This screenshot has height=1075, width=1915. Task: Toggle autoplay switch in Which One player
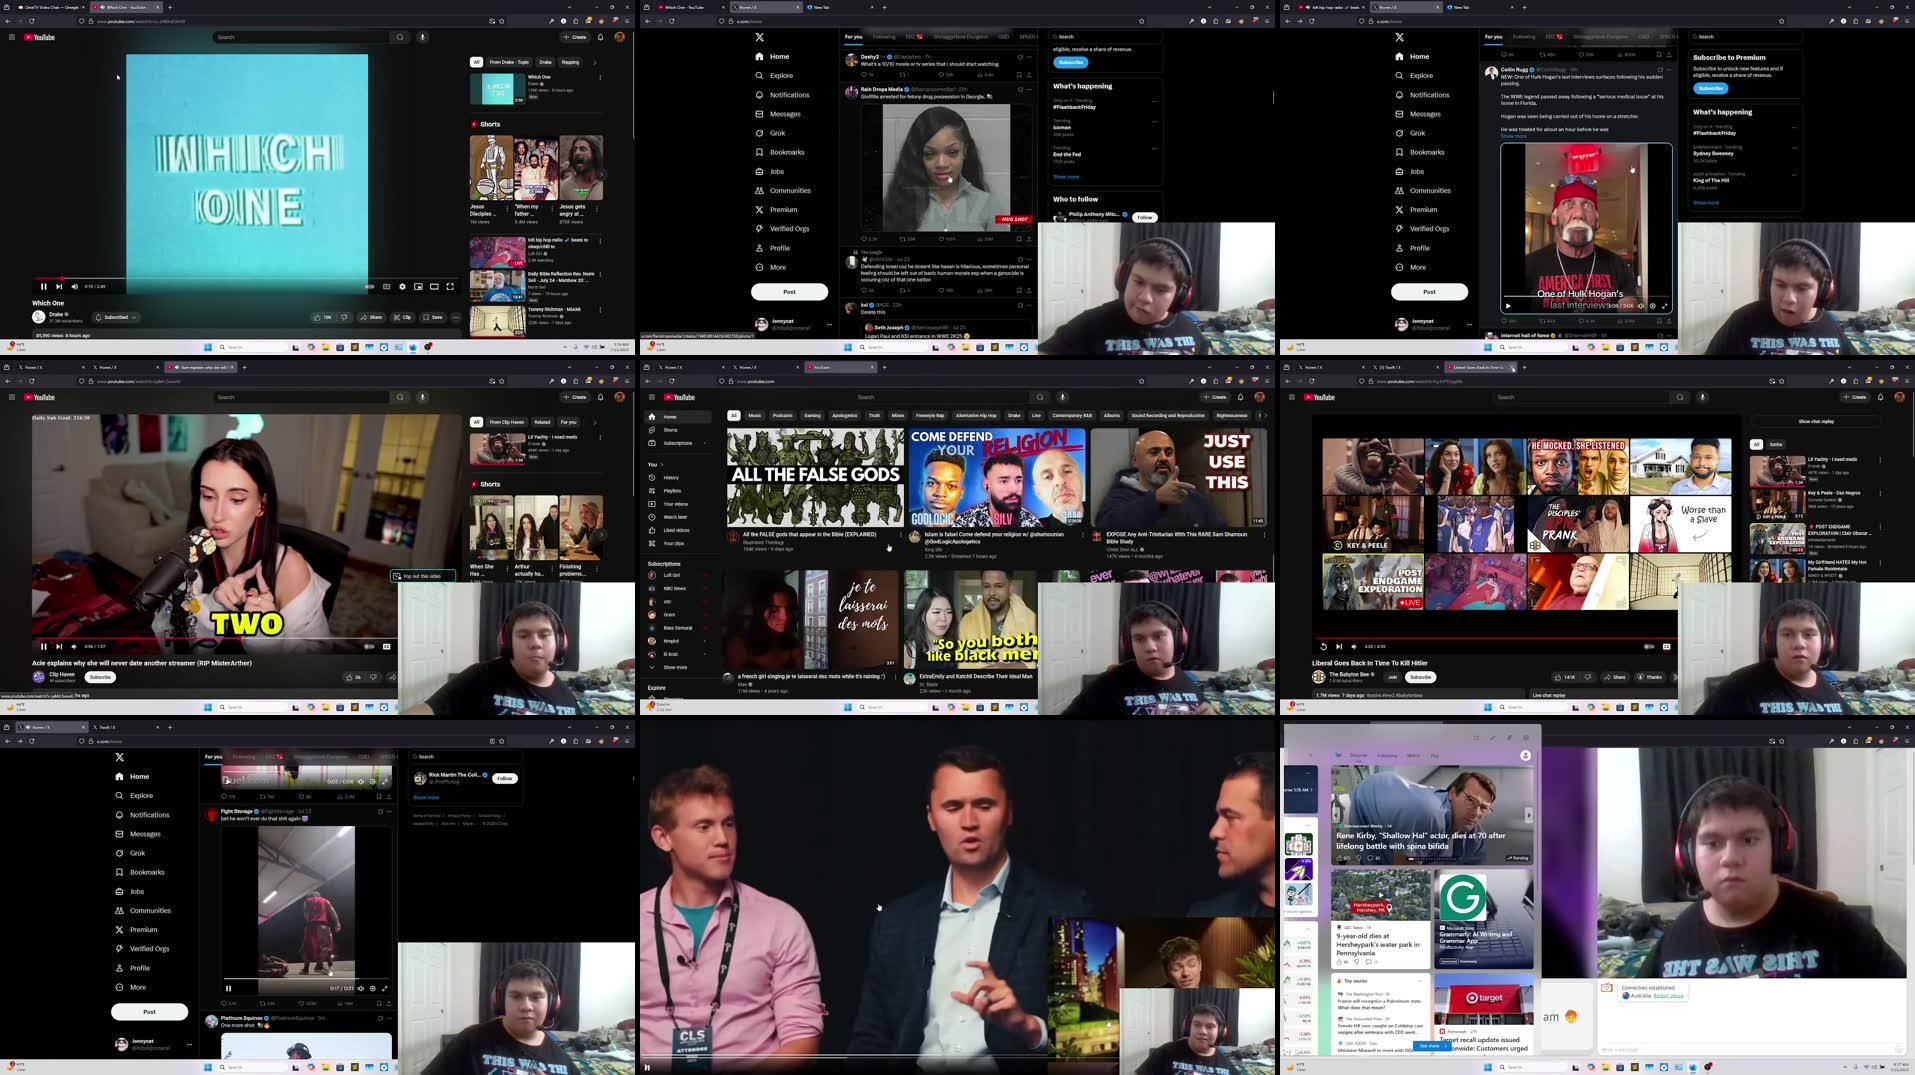coord(370,286)
